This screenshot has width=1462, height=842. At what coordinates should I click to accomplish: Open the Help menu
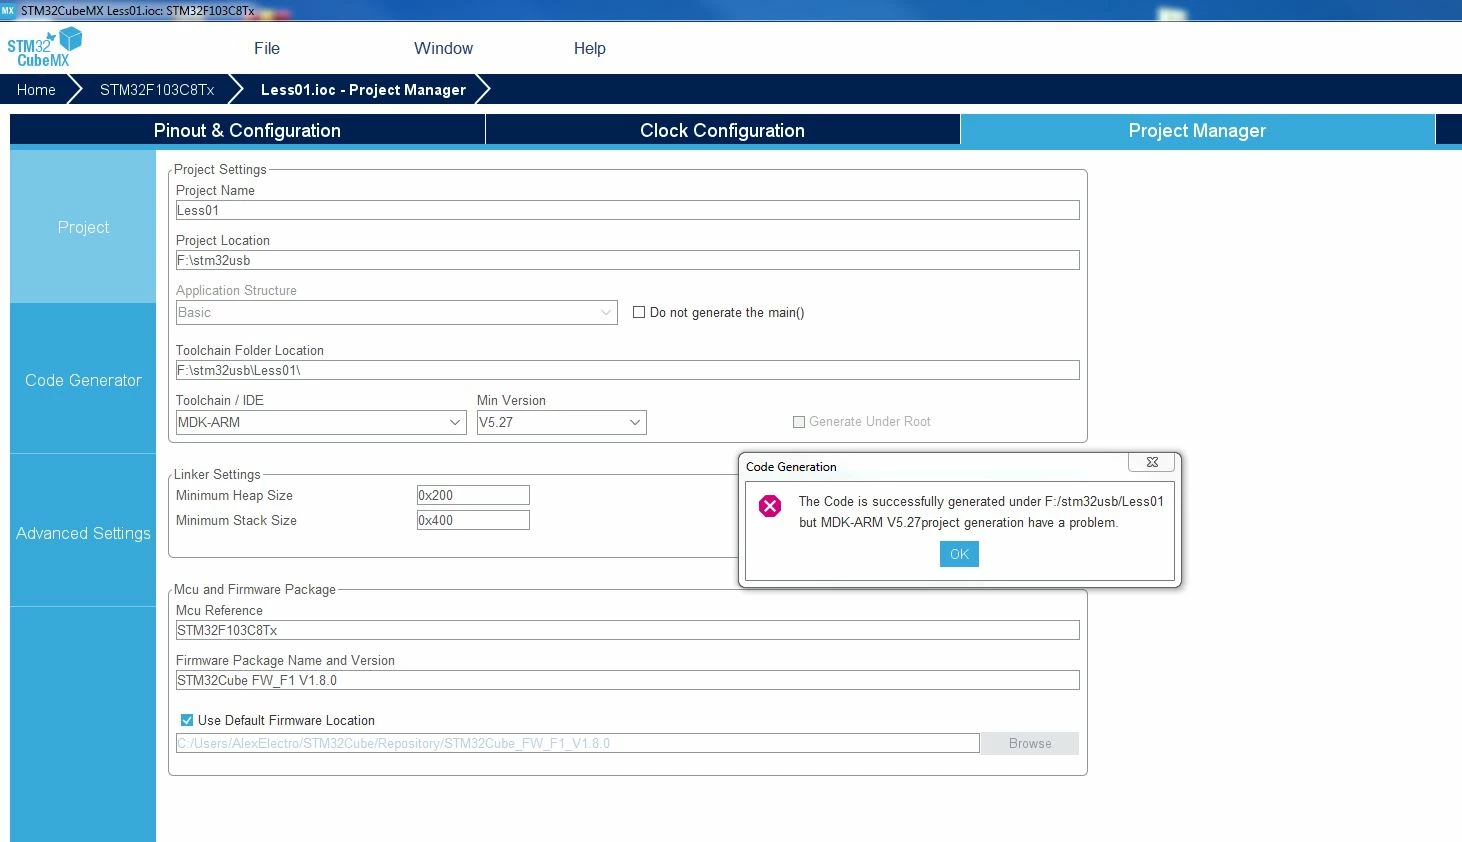point(590,48)
